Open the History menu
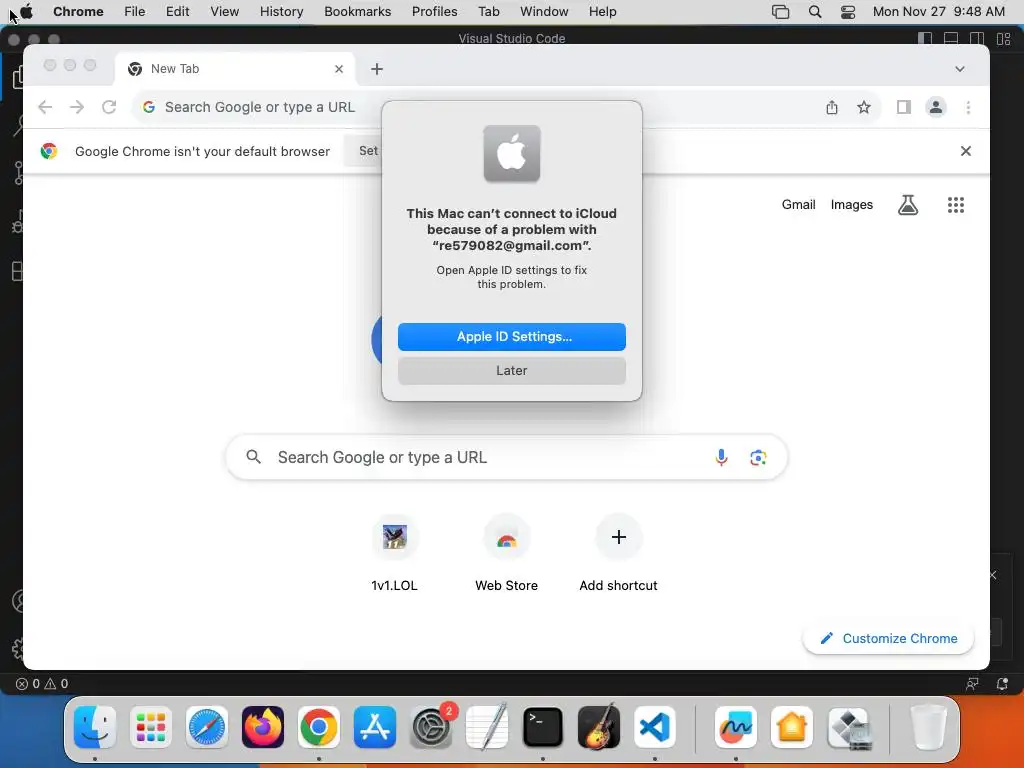 (281, 12)
